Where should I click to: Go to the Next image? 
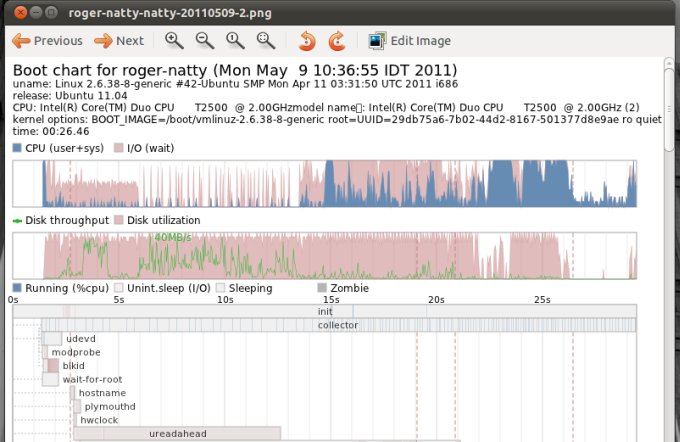tap(119, 41)
